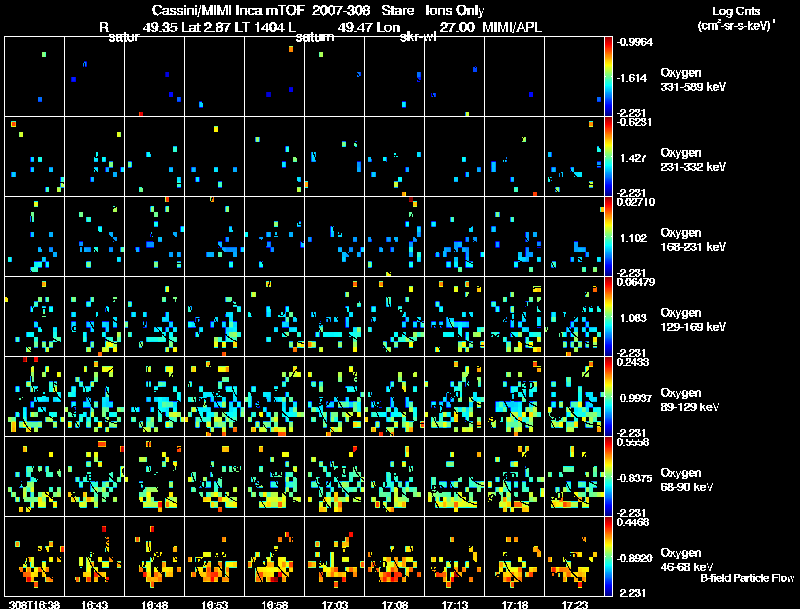Screen dimensions: 800x609
Task: Click the 'Oxygen 168-231 keV' label
Action: coord(693,240)
